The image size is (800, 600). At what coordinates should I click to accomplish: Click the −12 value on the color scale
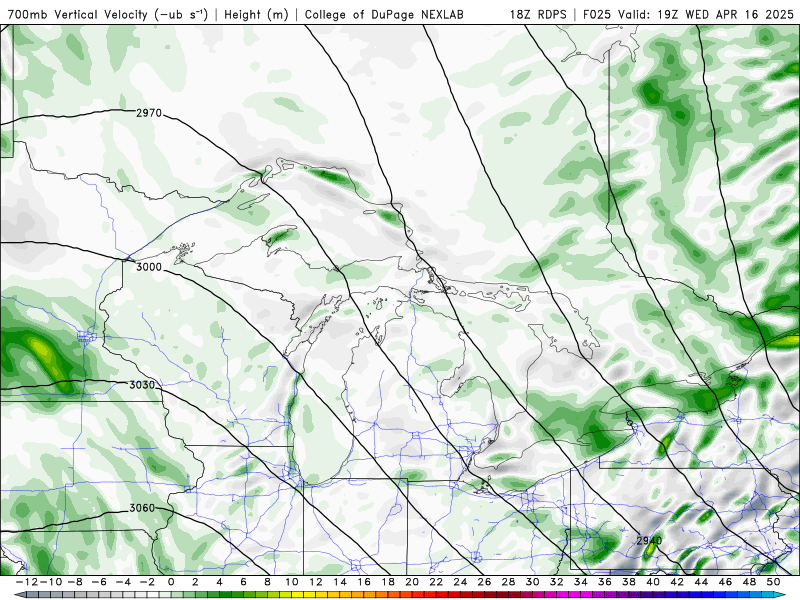(x=27, y=582)
